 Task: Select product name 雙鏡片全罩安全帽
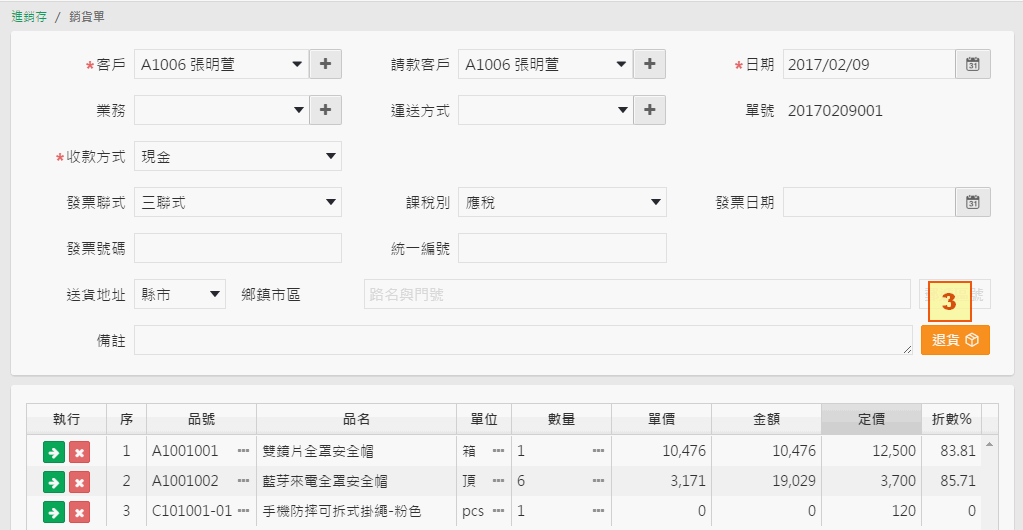(x=318, y=451)
